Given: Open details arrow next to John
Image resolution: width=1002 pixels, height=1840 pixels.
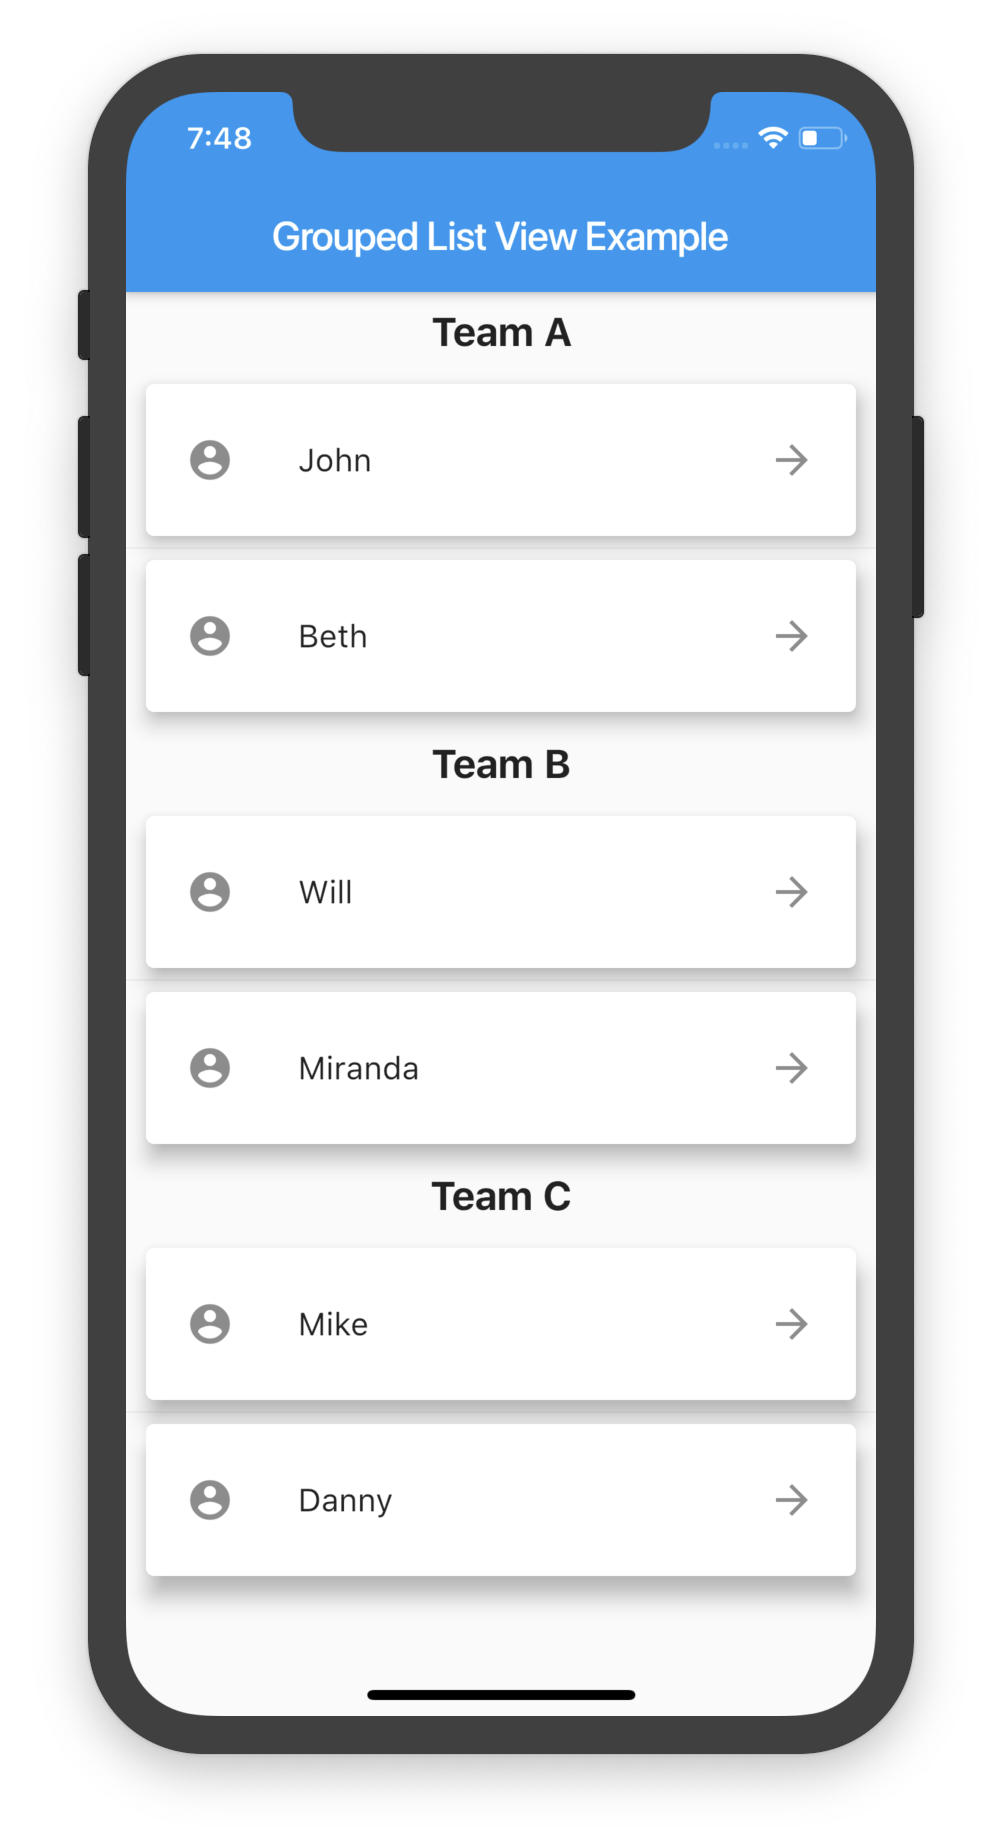Looking at the screenshot, I should (x=791, y=460).
